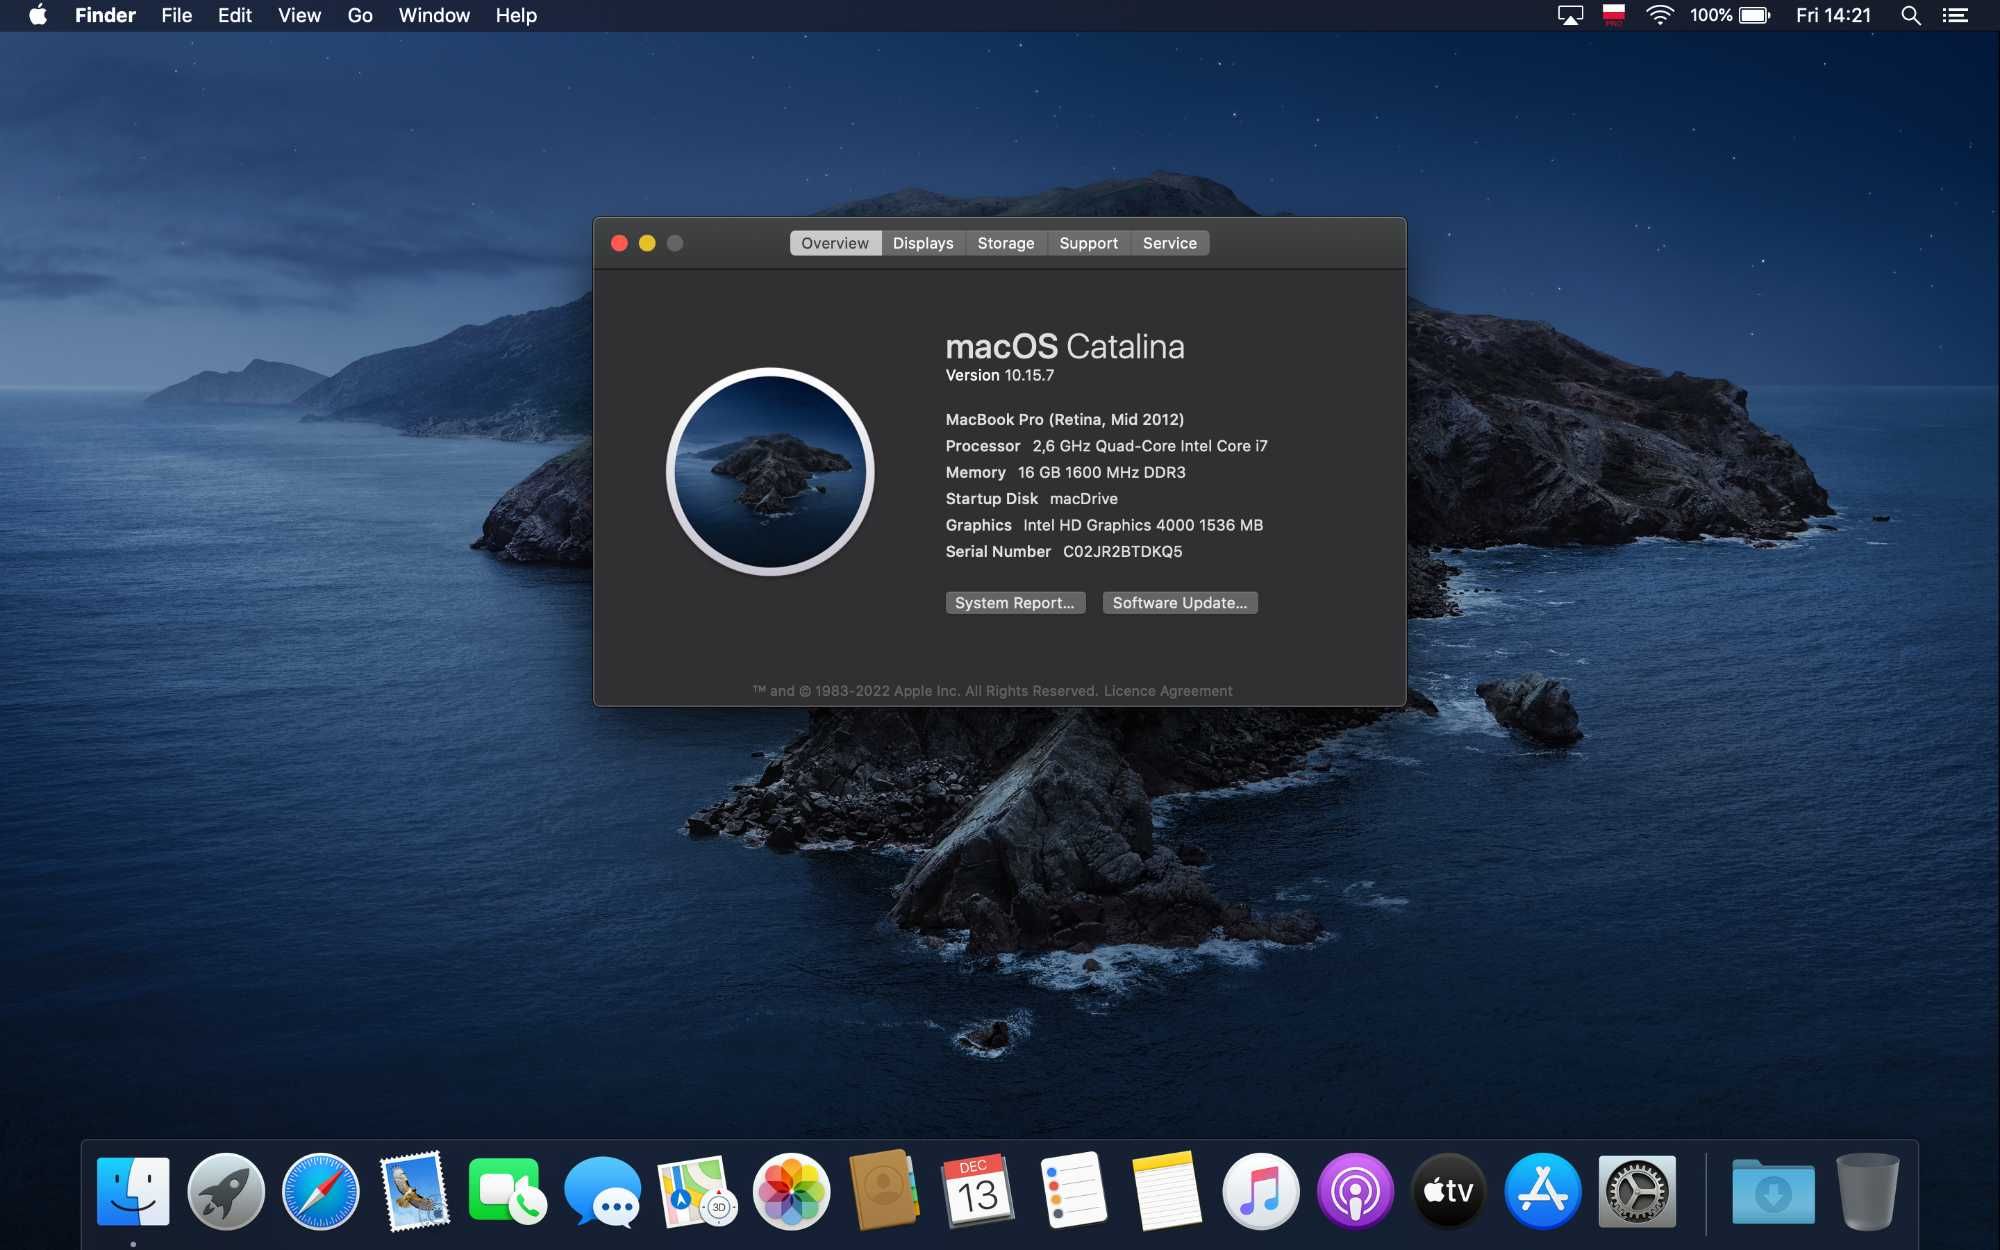2000x1250 pixels.
Task: Open FaceTime from the Dock
Action: click(x=508, y=1191)
